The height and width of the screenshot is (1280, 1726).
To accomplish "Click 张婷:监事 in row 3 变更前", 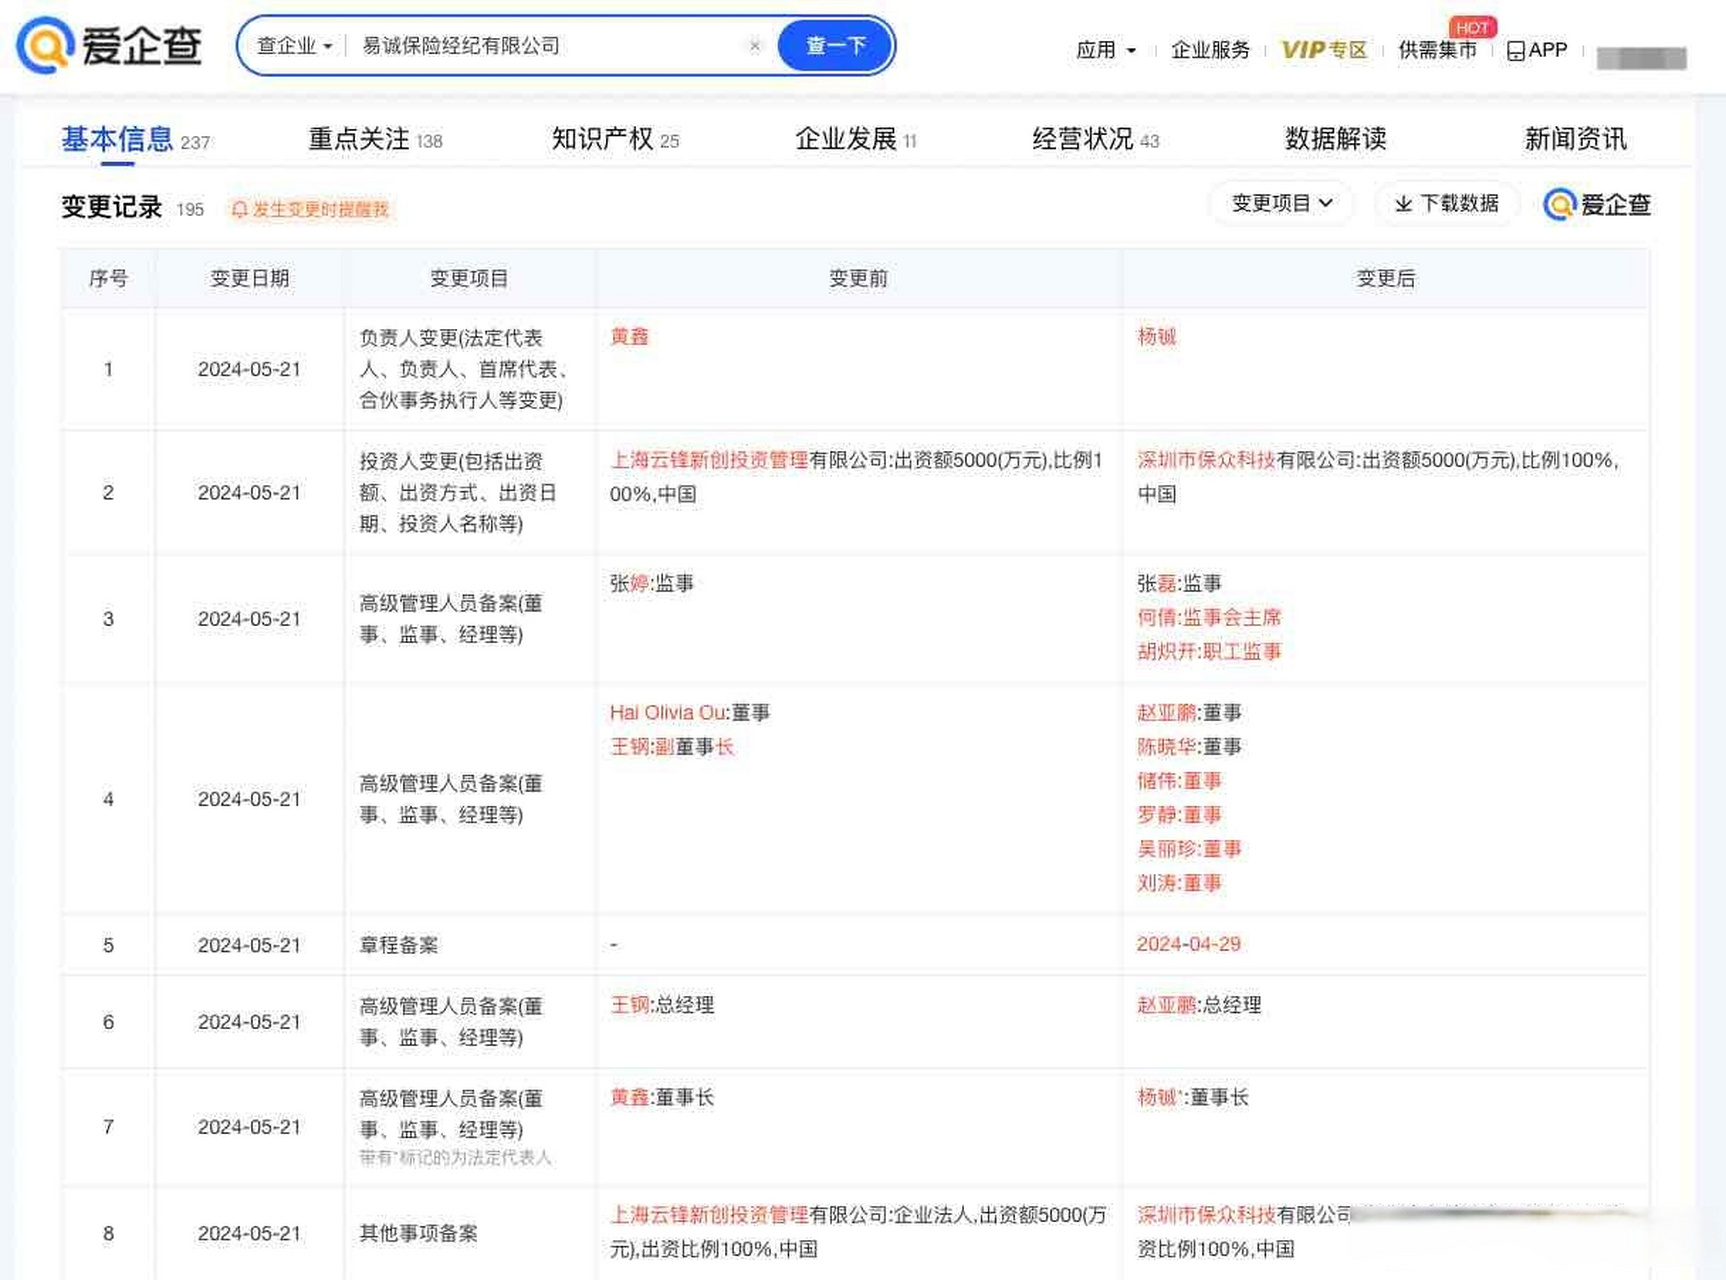I will click(x=652, y=583).
